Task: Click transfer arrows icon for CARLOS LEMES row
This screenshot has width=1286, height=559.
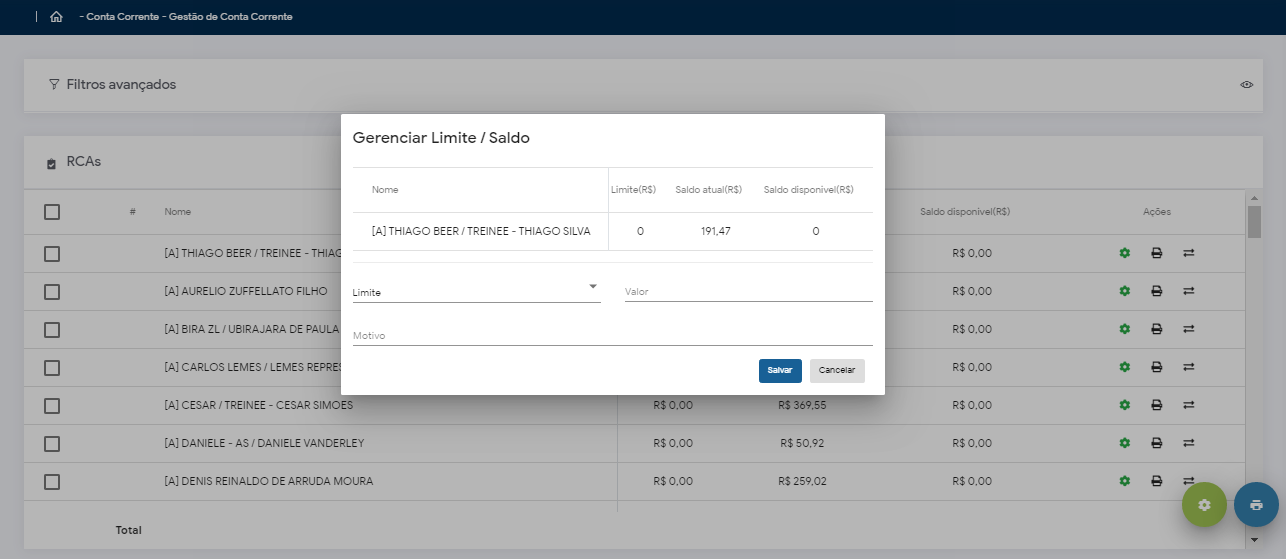Action: point(1189,367)
